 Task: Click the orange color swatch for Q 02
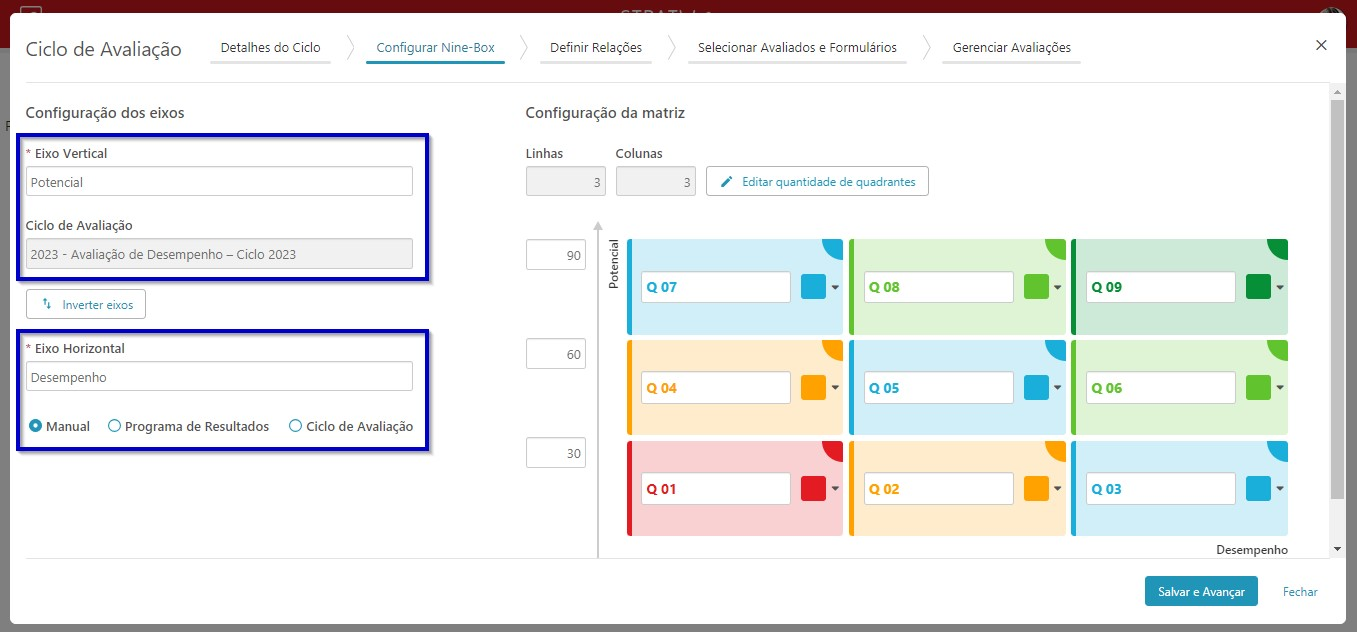(x=1036, y=489)
